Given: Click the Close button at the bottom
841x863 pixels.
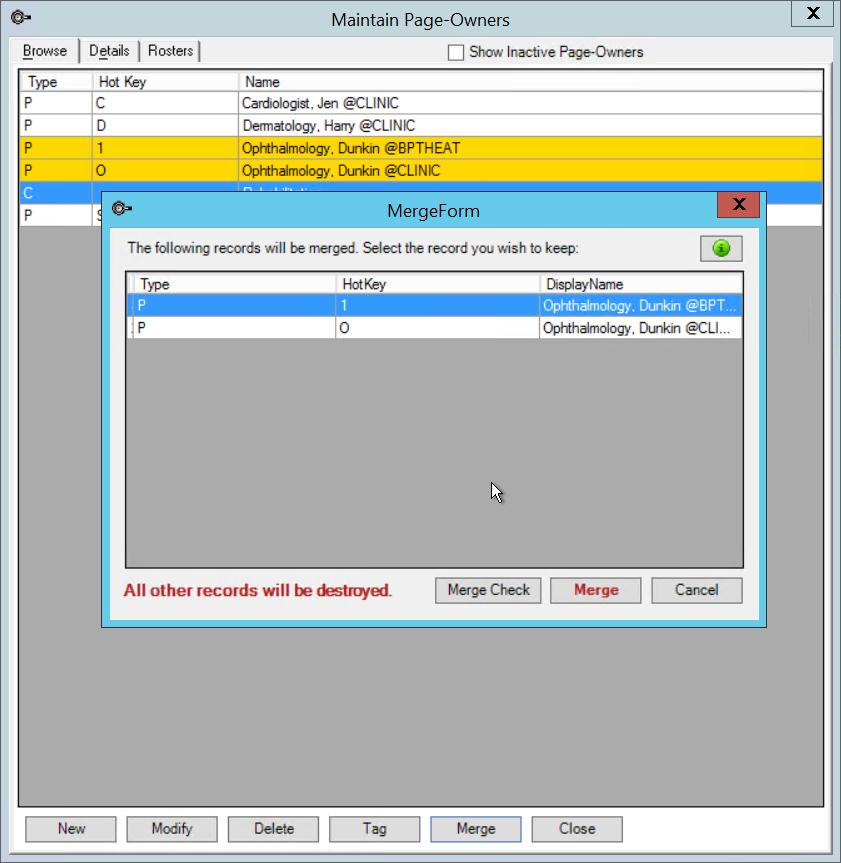Looking at the screenshot, I should [x=577, y=829].
